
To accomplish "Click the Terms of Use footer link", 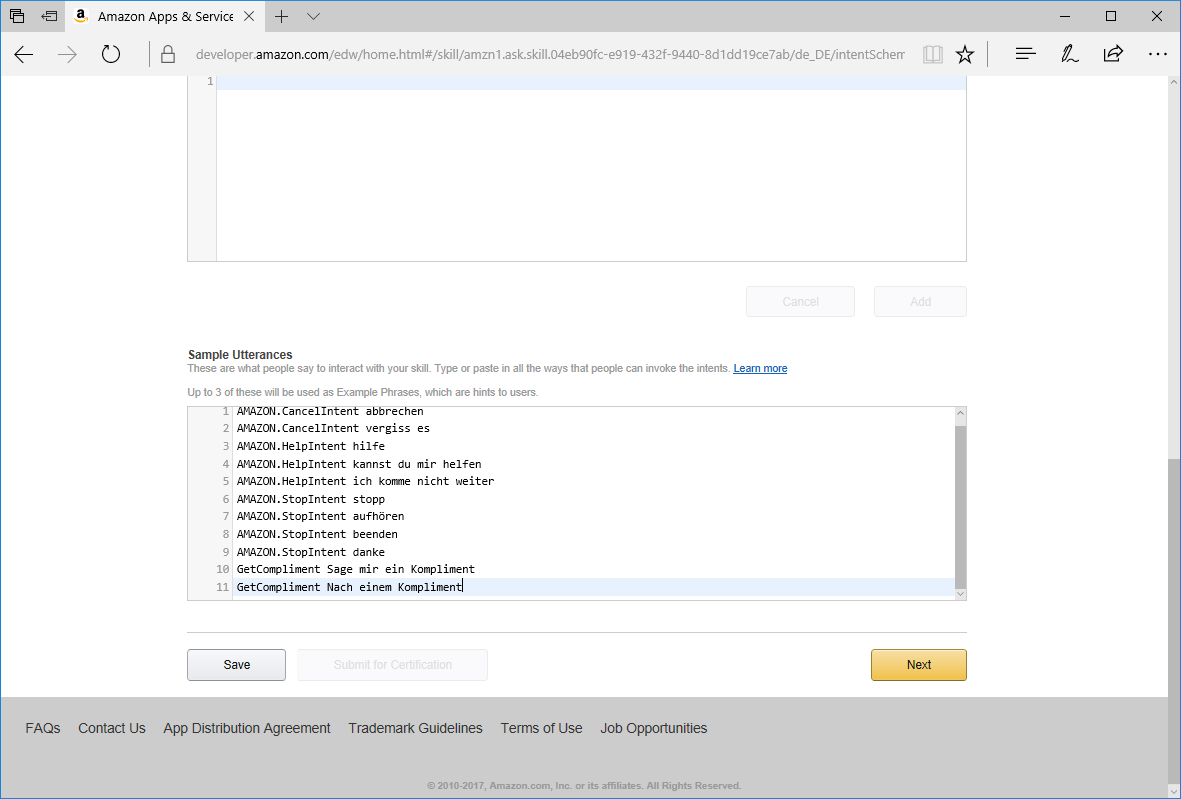I will pos(541,728).
